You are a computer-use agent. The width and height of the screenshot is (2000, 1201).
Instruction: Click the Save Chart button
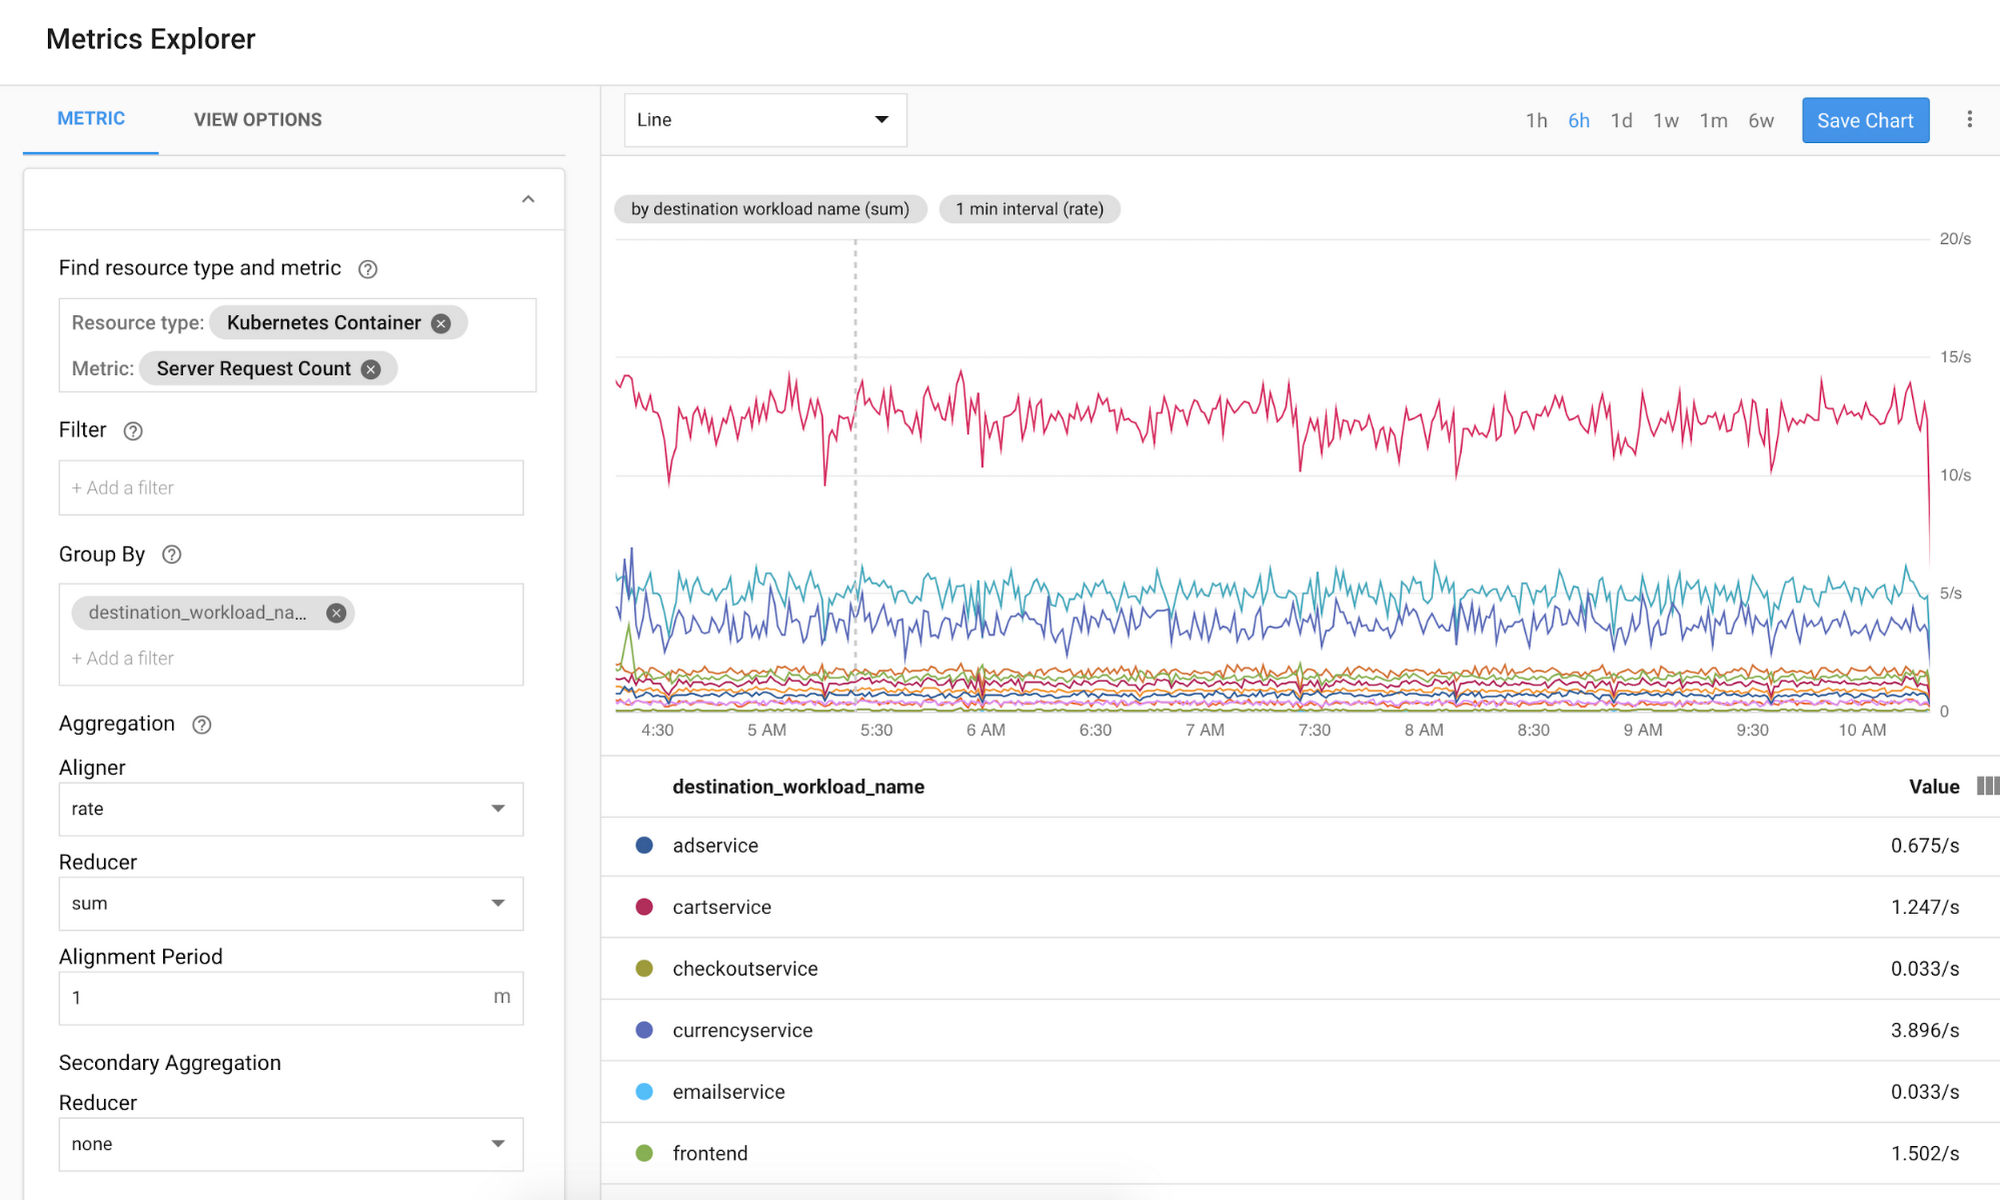[1865, 121]
